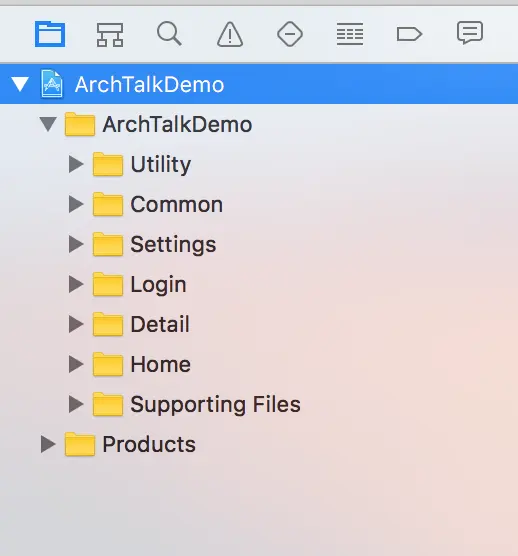Expand the Detail group
The image size is (518, 556).
click(76, 324)
